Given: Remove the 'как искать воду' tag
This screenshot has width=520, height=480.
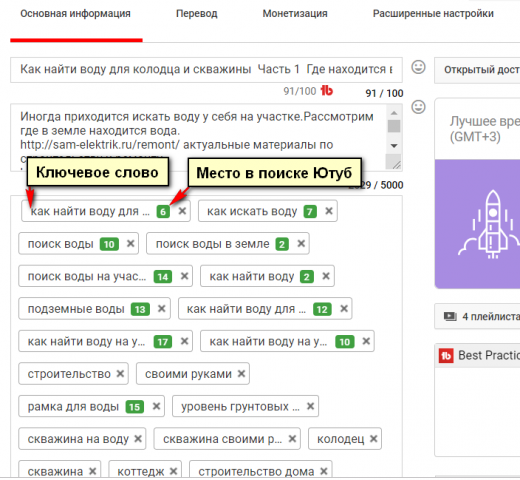Looking at the screenshot, I should point(329,211).
